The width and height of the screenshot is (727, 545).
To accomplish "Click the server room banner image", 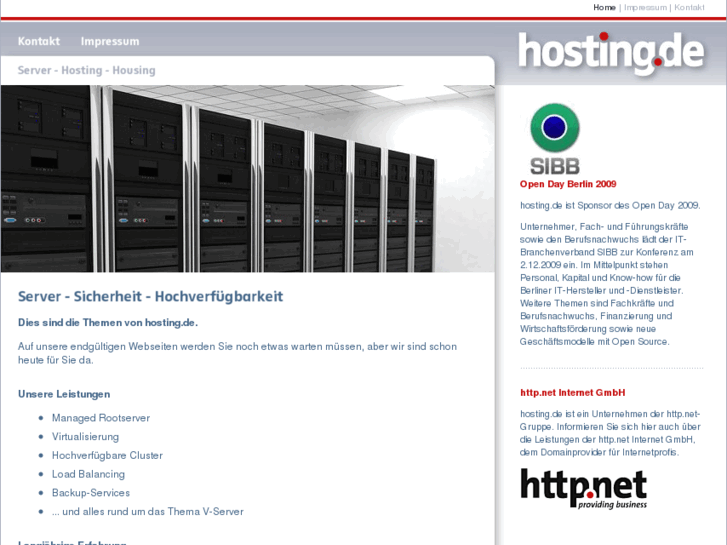I will (x=248, y=178).
